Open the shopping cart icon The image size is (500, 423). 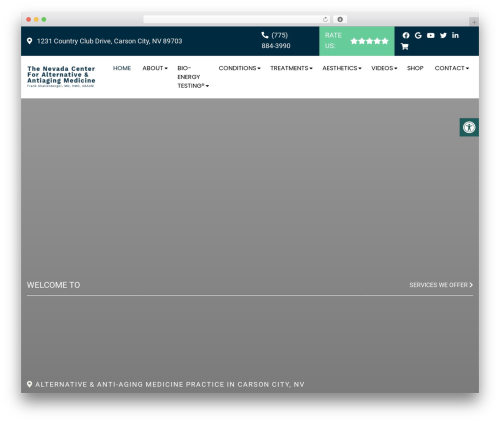click(405, 47)
